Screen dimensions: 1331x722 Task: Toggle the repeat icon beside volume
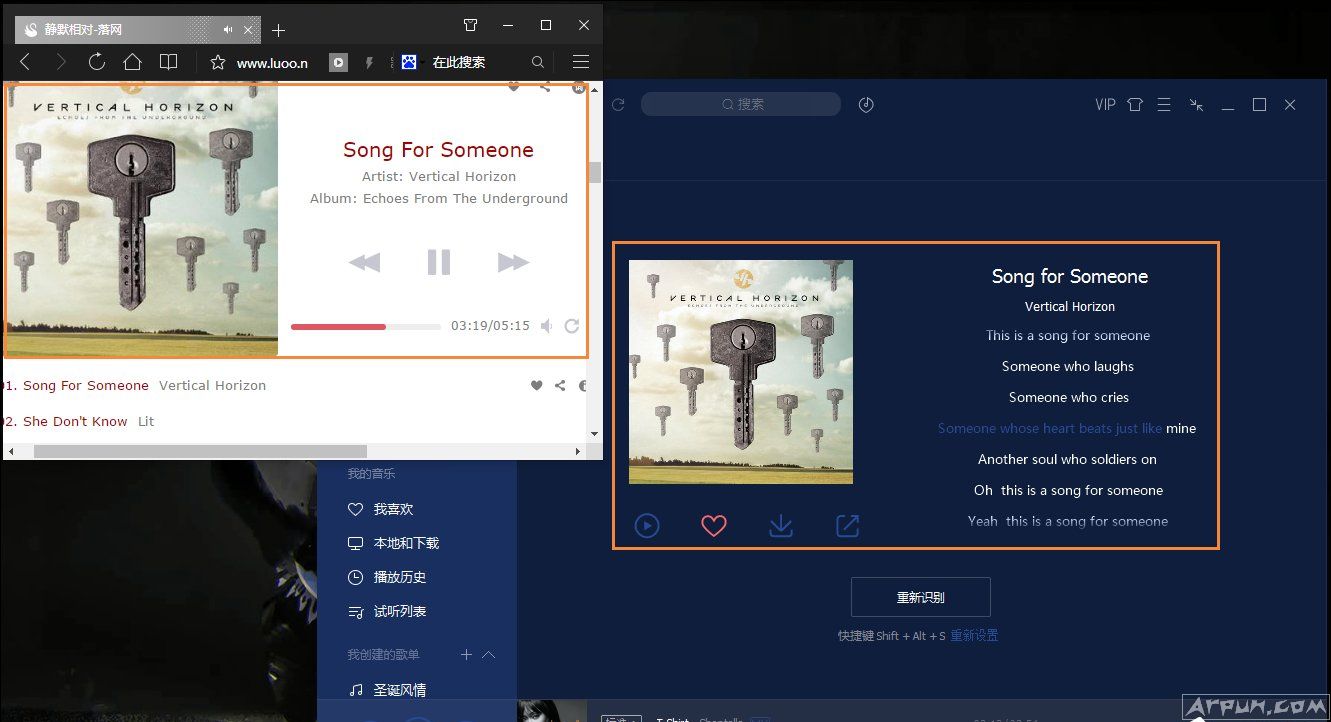(572, 326)
